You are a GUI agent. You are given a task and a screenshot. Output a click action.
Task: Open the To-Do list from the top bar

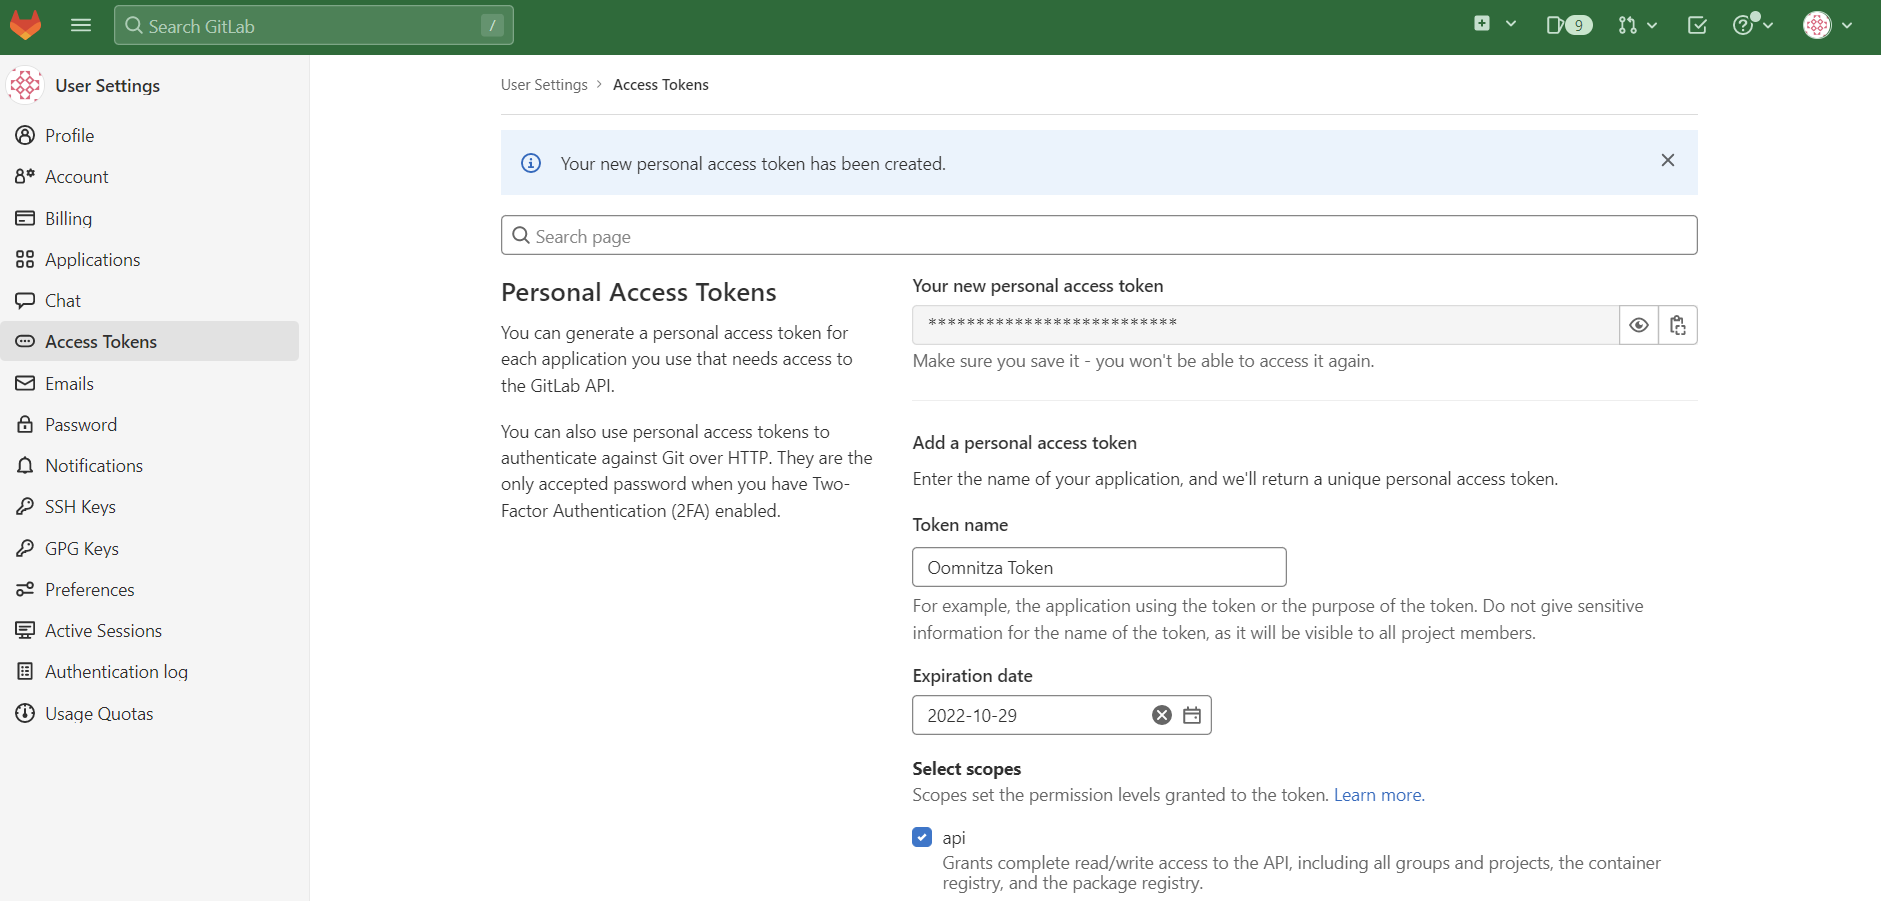pyautogui.click(x=1696, y=25)
